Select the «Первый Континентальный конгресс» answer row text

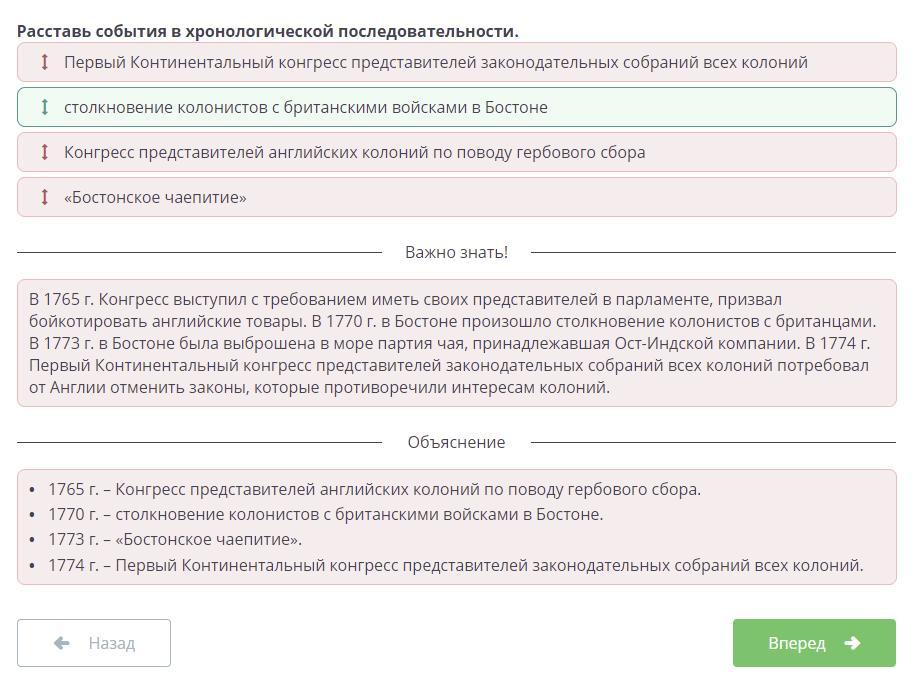click(435, 62)
